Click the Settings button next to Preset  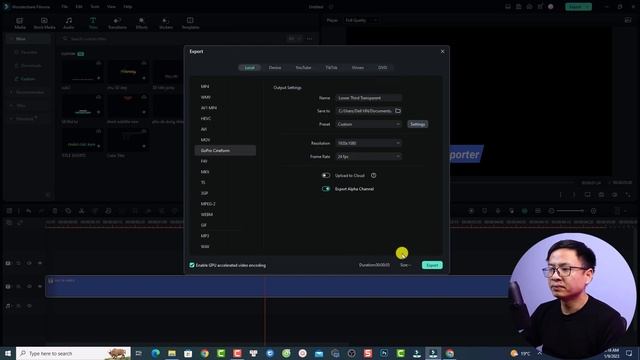(418, 124)
